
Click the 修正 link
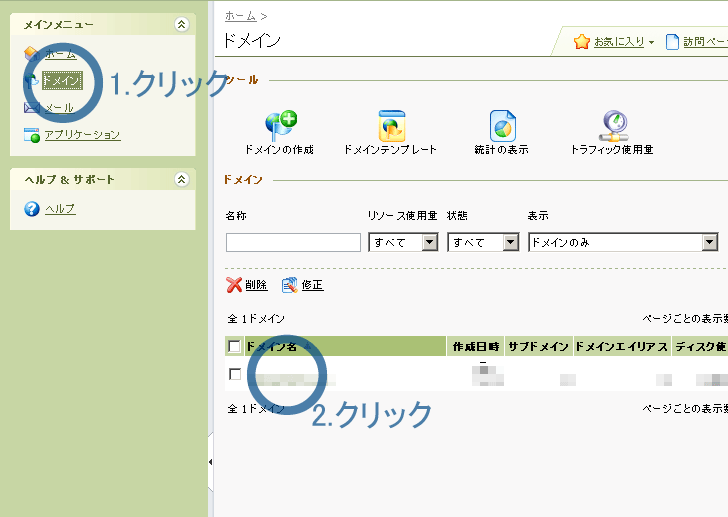coord(312,285)
